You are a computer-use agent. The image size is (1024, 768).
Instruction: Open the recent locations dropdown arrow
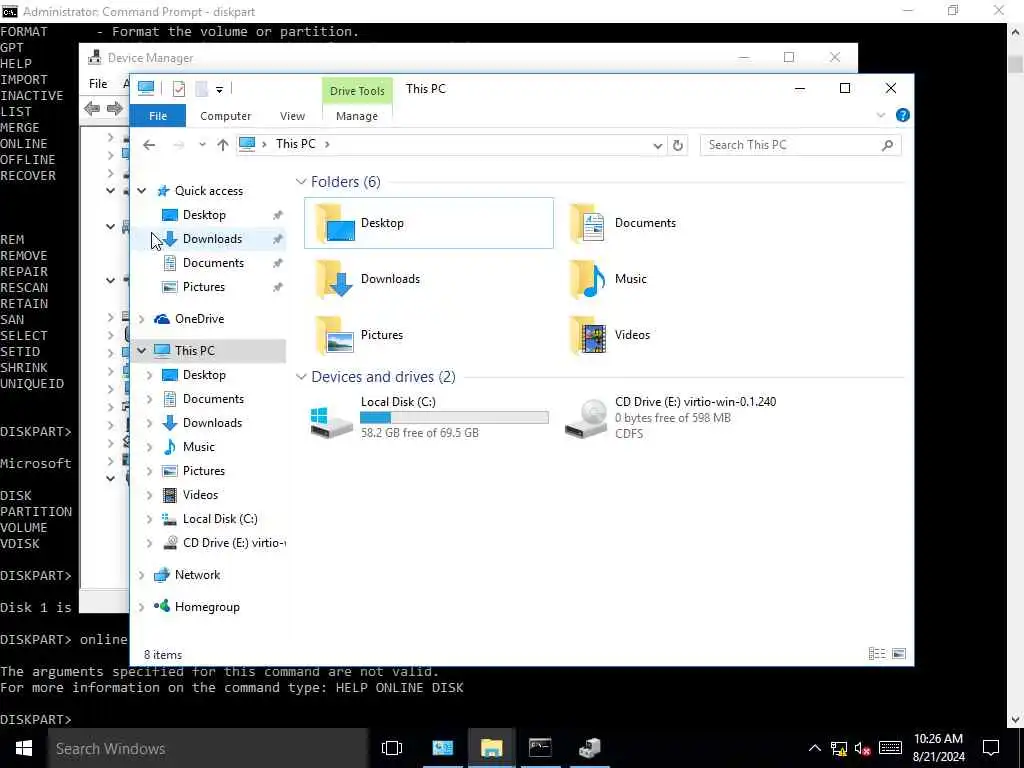(202, 145)
